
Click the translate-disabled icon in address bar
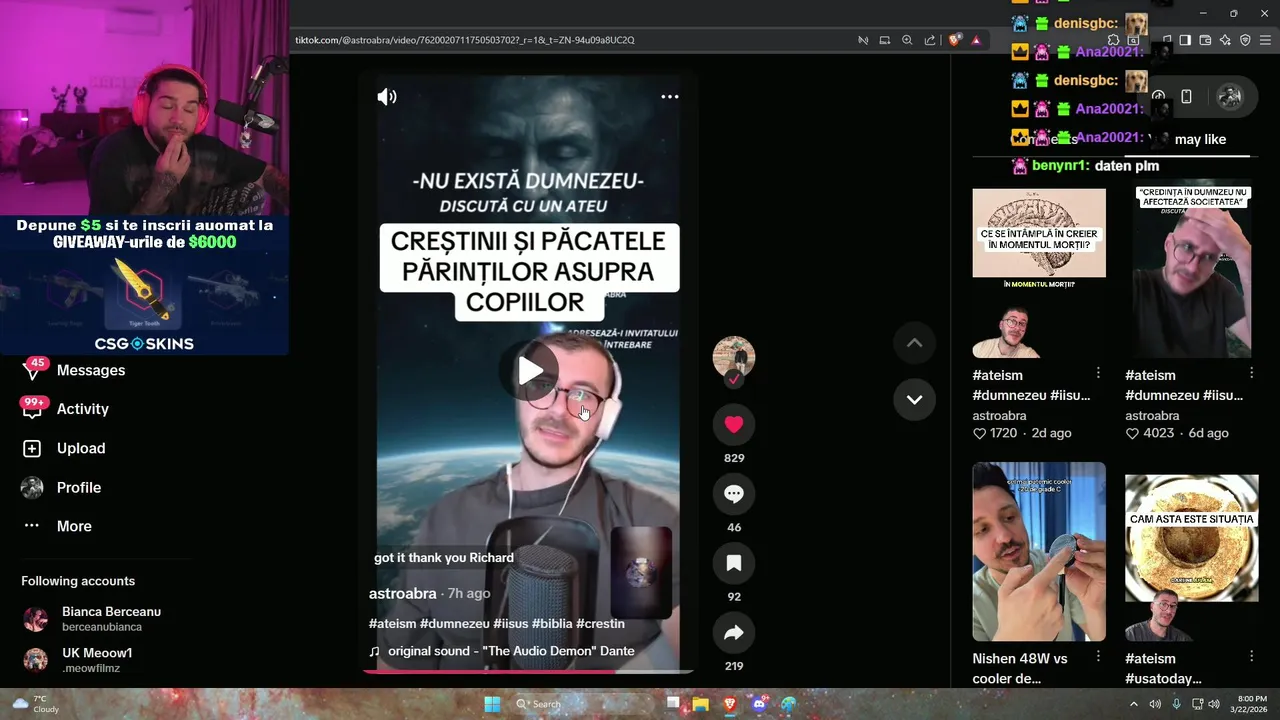coord(863,40)
